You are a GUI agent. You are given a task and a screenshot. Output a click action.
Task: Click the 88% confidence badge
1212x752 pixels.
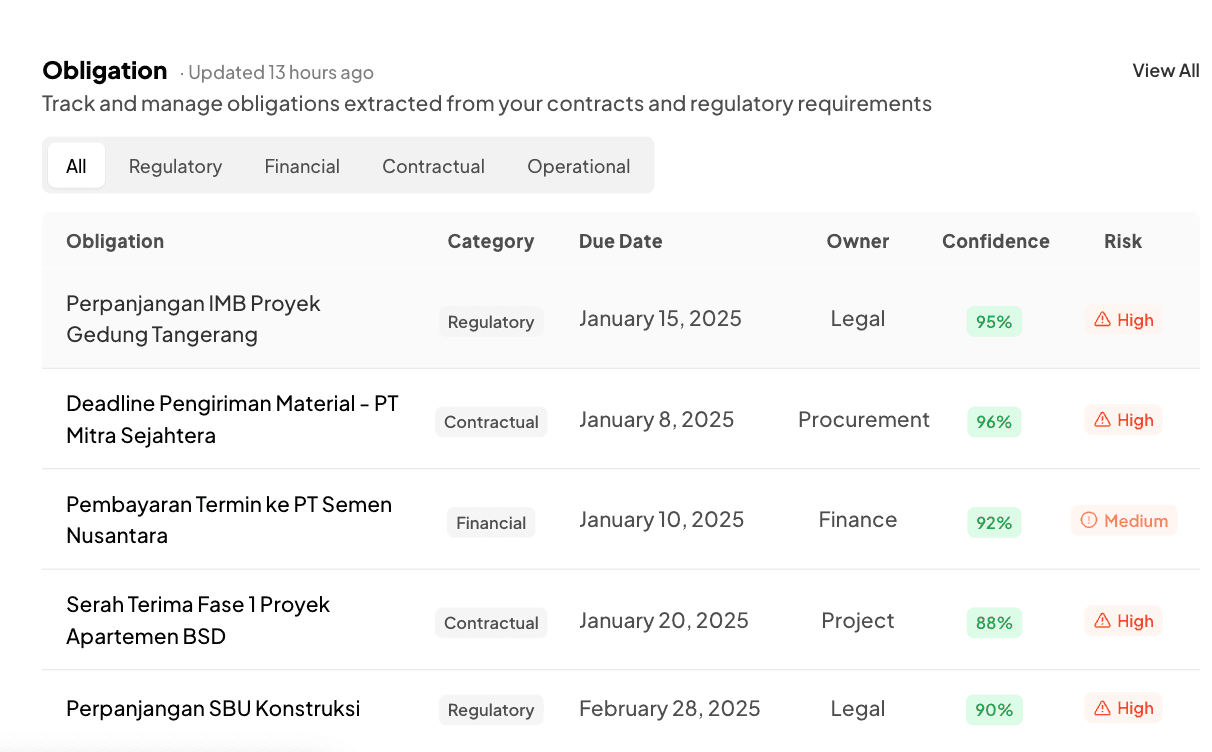pyautogui.click(x=994, y=622)
